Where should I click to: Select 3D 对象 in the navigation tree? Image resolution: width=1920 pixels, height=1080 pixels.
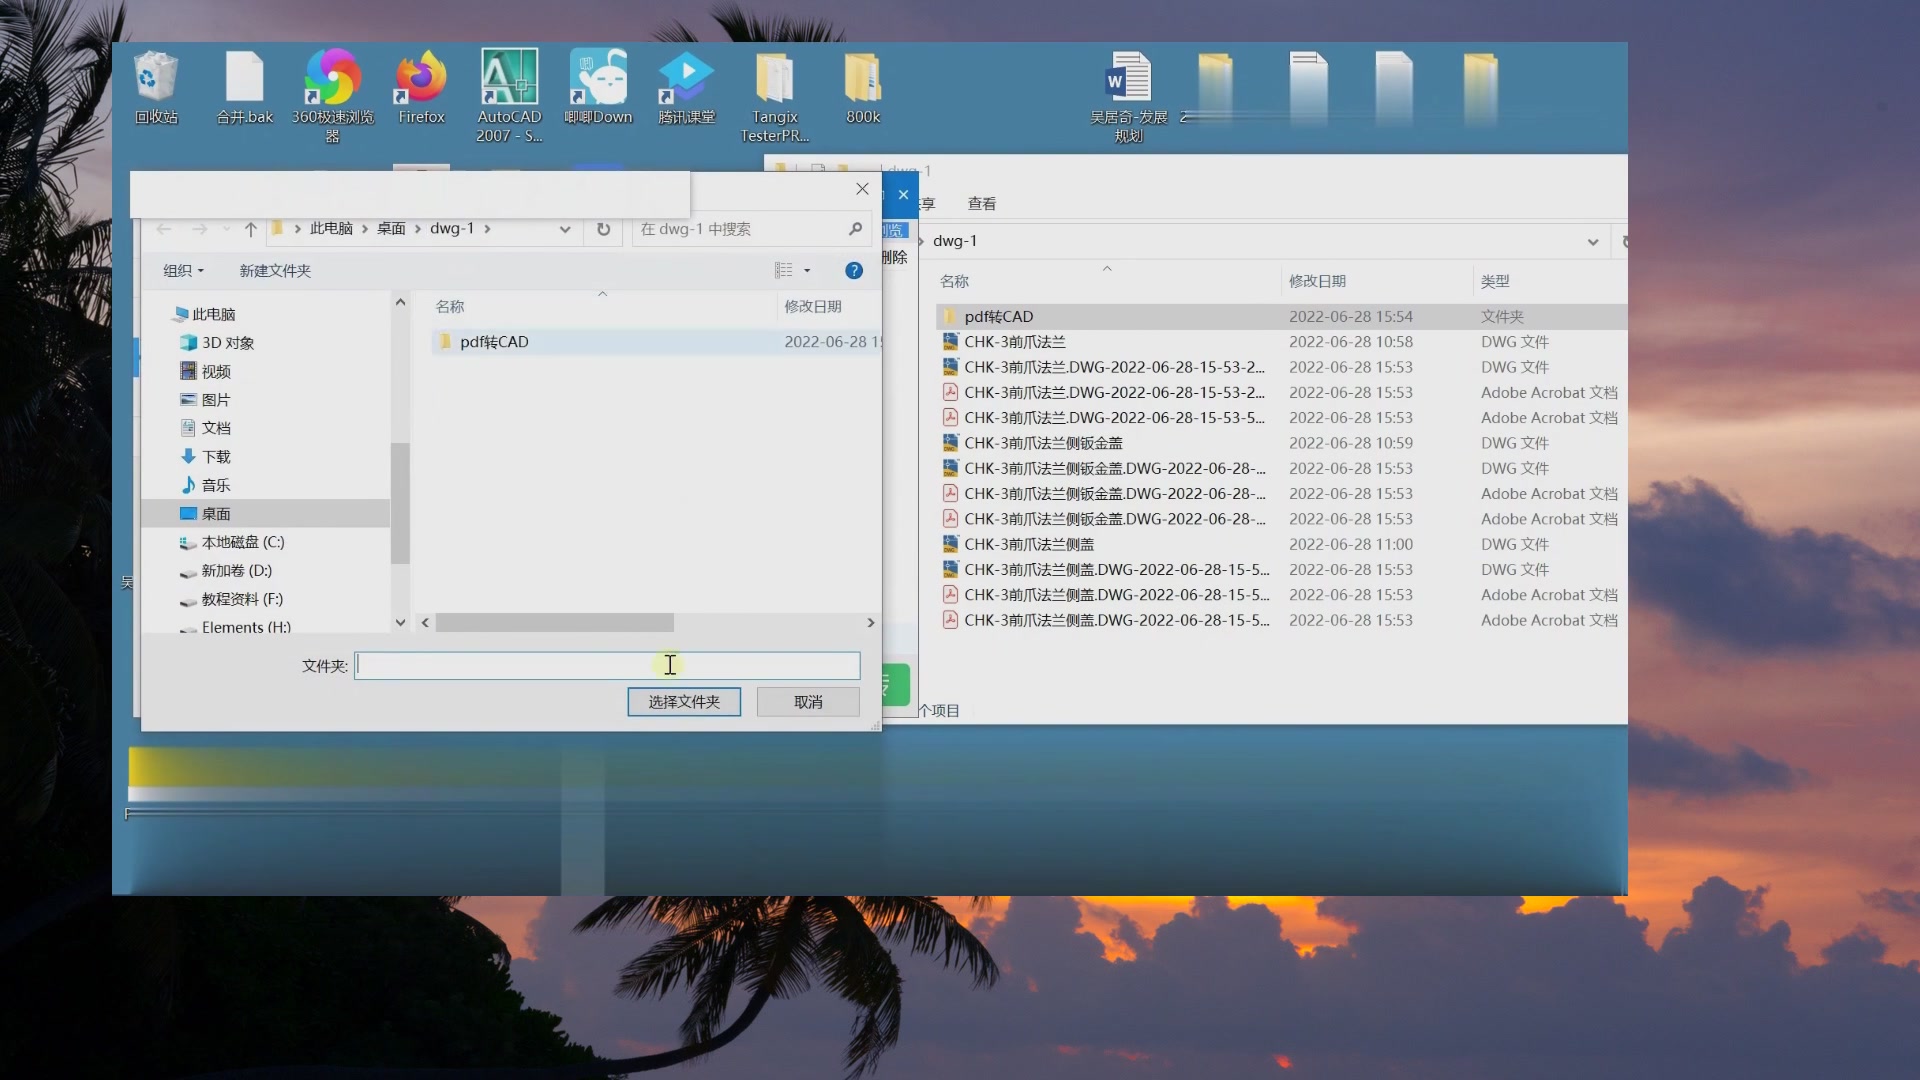pyautogui.click(x=217, y=343)
